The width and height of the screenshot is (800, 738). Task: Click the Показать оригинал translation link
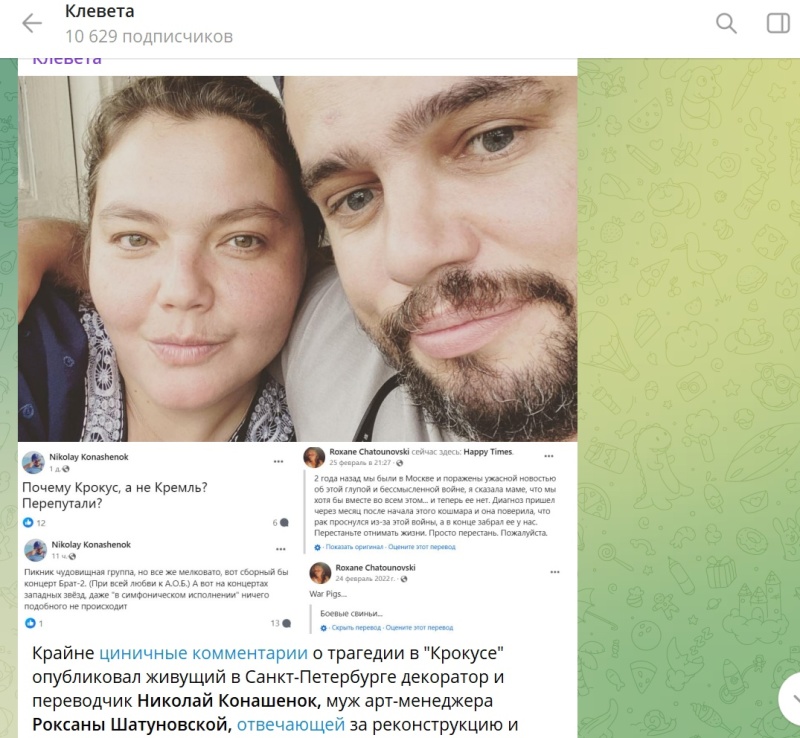[354, 547]
